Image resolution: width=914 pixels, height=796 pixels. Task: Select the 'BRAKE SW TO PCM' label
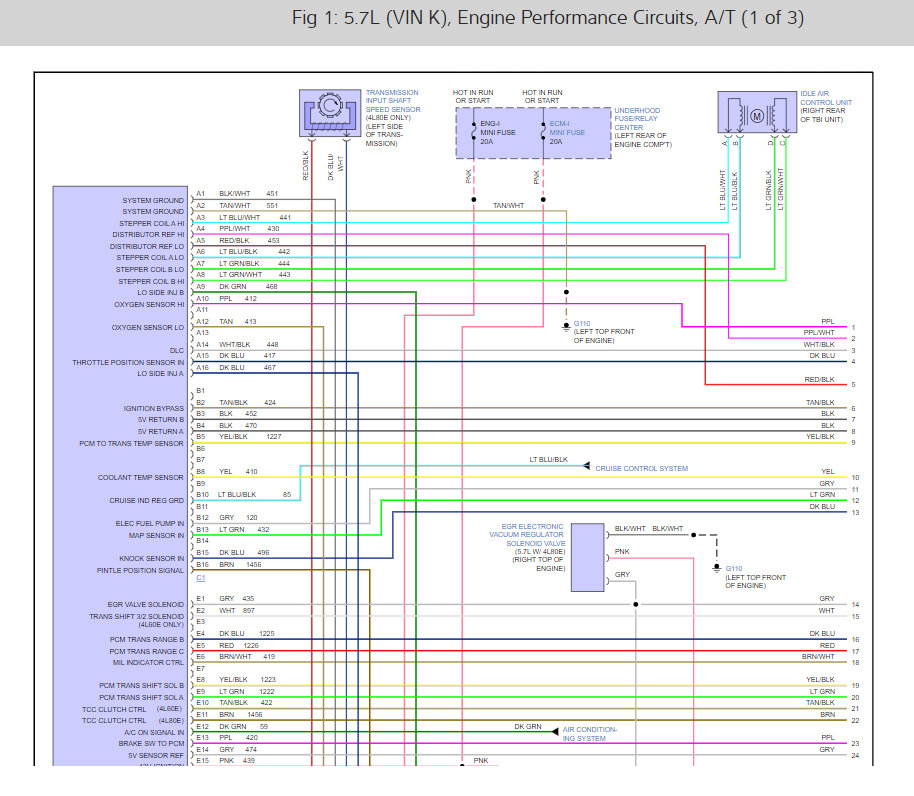pyautogui.click(x=152, y=744)
